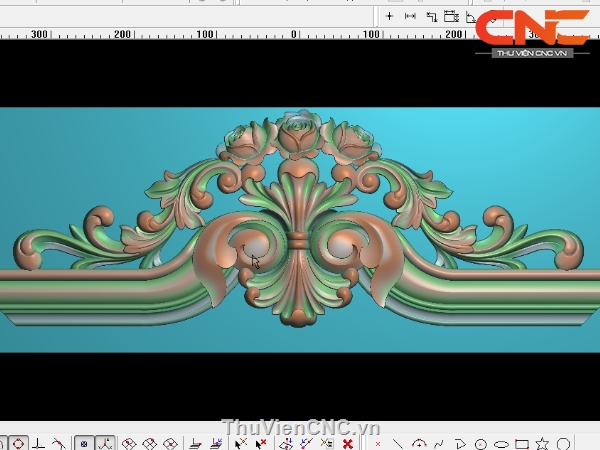The image size is (600, 450).
Task: Click the CNC logo in top-right corner
Action: tap(531, 30)
